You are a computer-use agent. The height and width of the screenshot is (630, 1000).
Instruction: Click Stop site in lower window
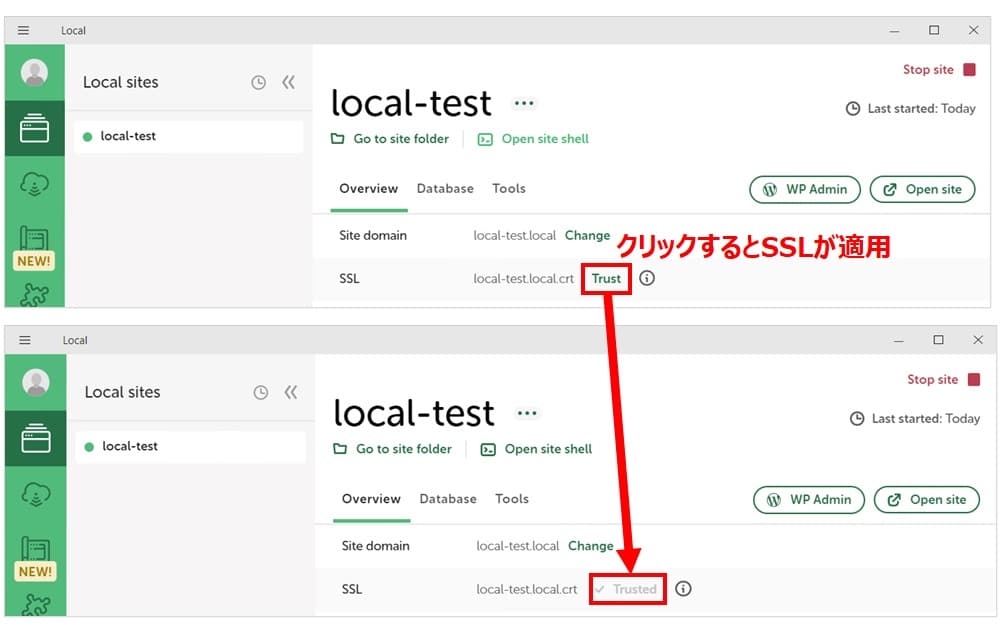(943, 379)
